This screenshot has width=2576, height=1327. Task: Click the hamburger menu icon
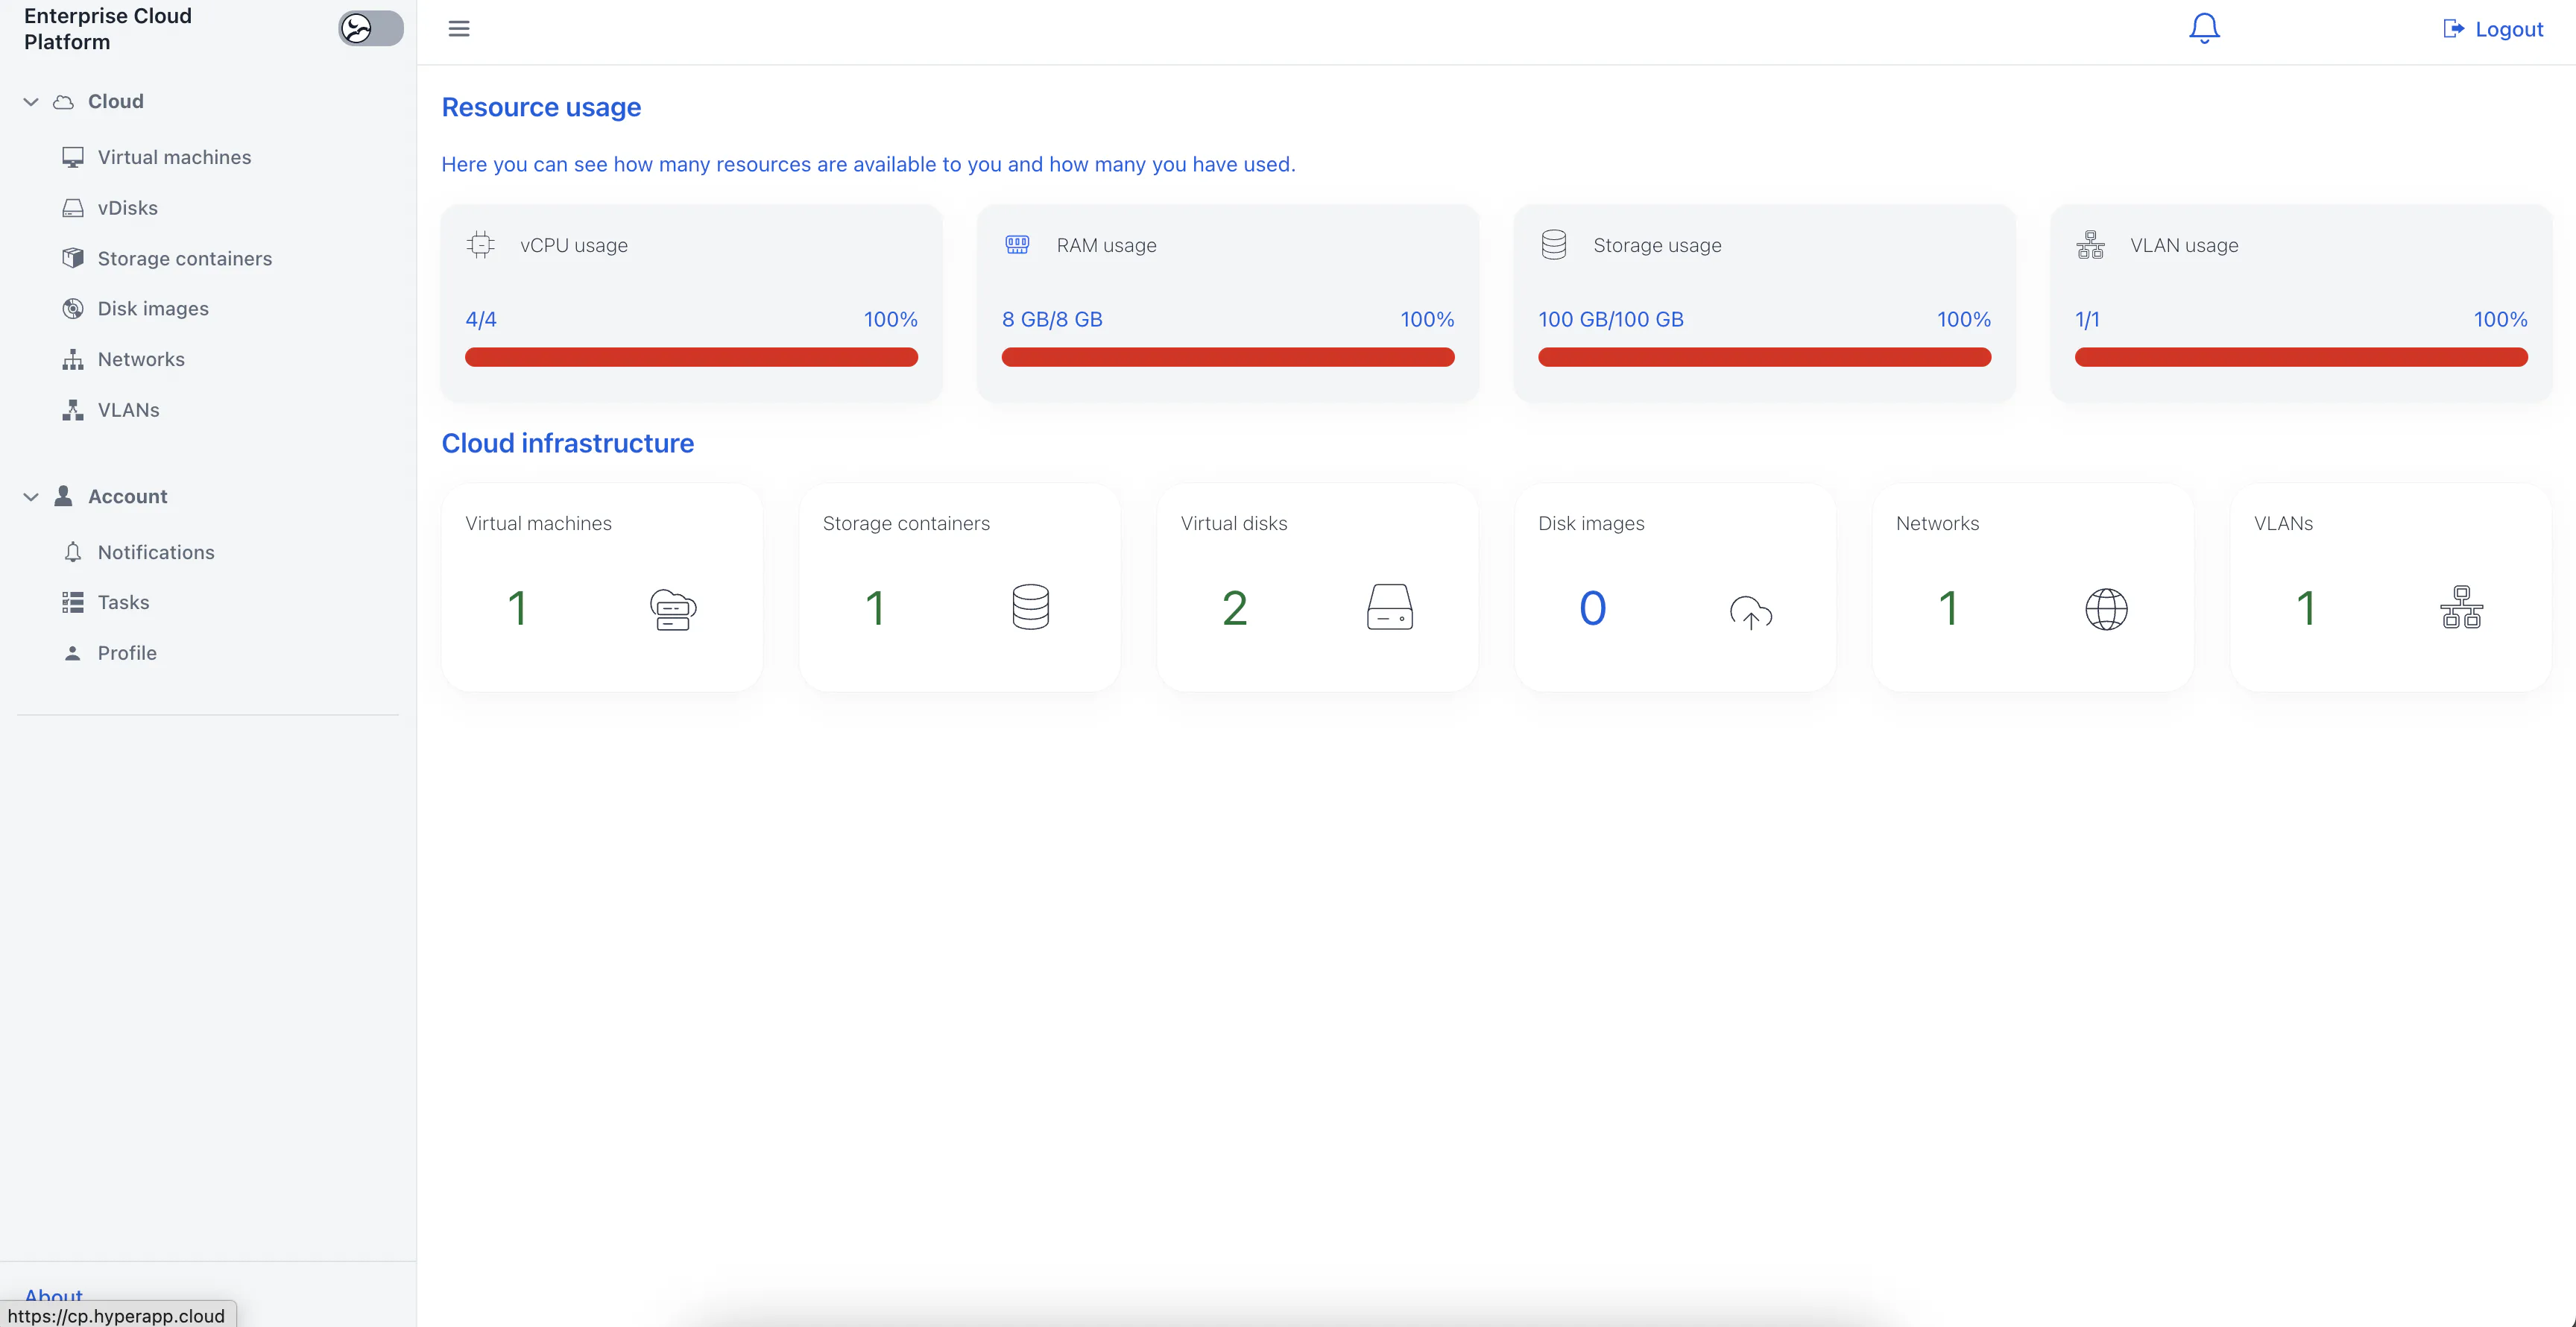(x=459, y=28)
